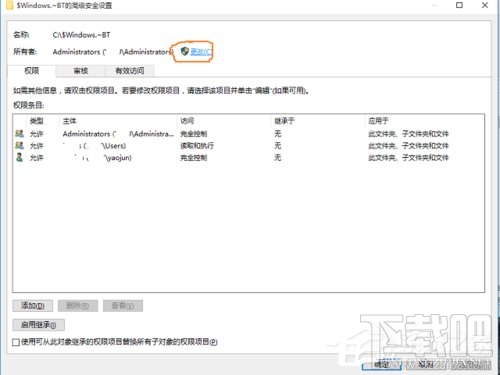Image resolution: width=500 pixels, height=375 pixels.
Task: Select the Users permission entry
Action: [x=248, y=146]
